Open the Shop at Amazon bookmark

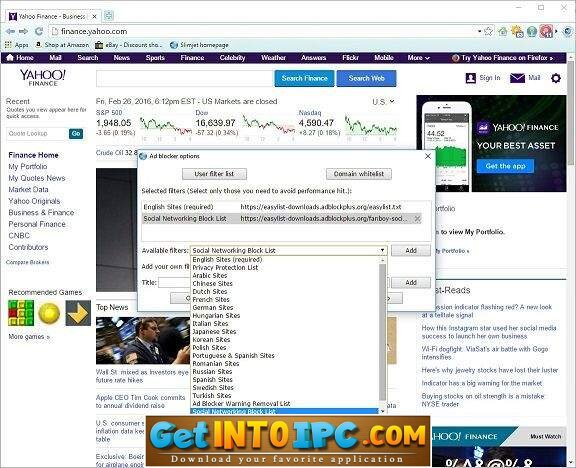(x=62, y=45)
